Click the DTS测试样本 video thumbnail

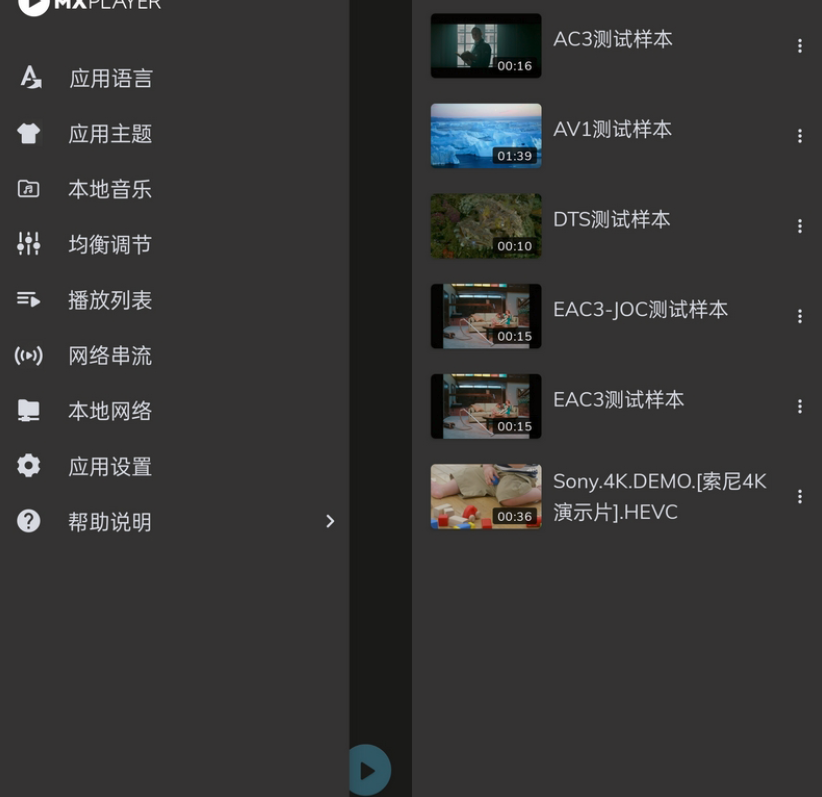click(x=486, y=226)
